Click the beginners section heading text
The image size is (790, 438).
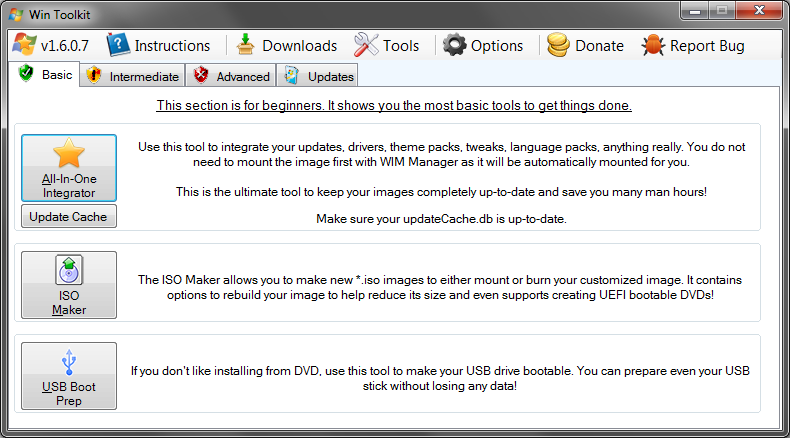394,105
